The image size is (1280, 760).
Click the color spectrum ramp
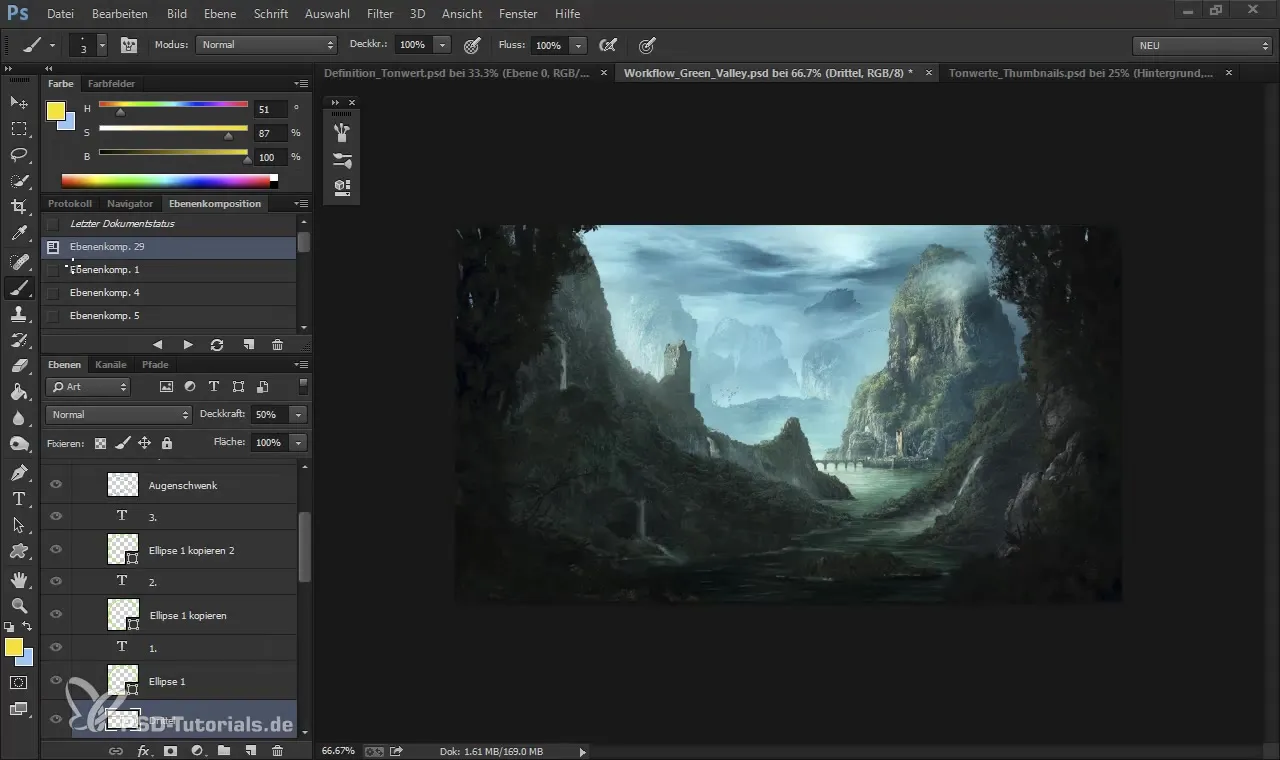pos(169,181)
